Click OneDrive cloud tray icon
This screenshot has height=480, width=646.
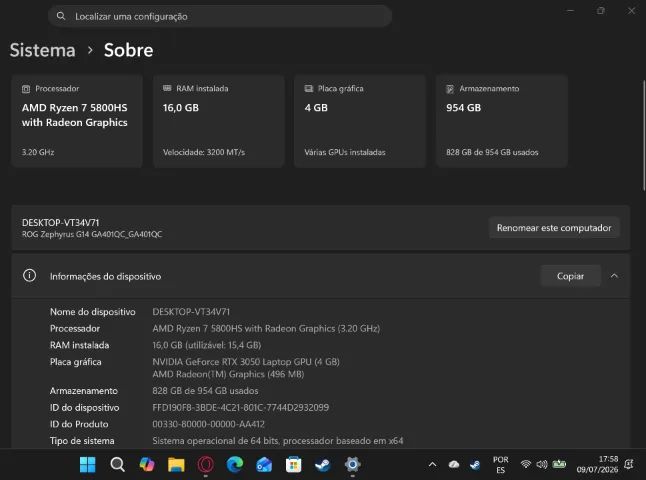coord(454,465)
